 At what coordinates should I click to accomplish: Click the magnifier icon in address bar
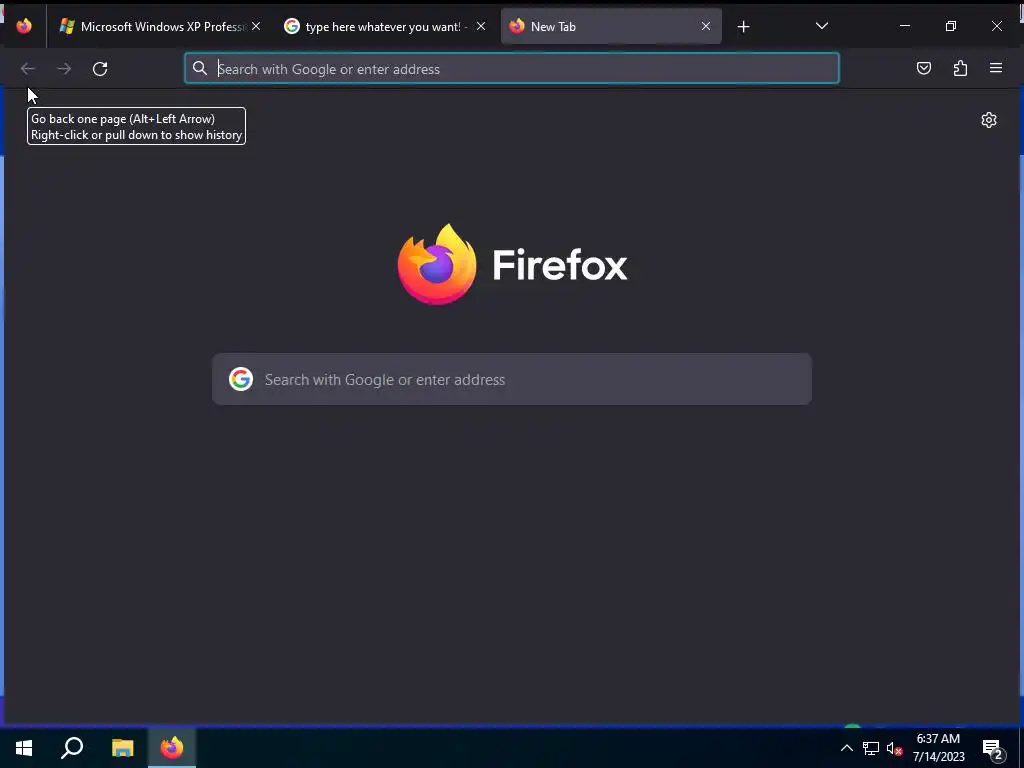pos(200,69)
